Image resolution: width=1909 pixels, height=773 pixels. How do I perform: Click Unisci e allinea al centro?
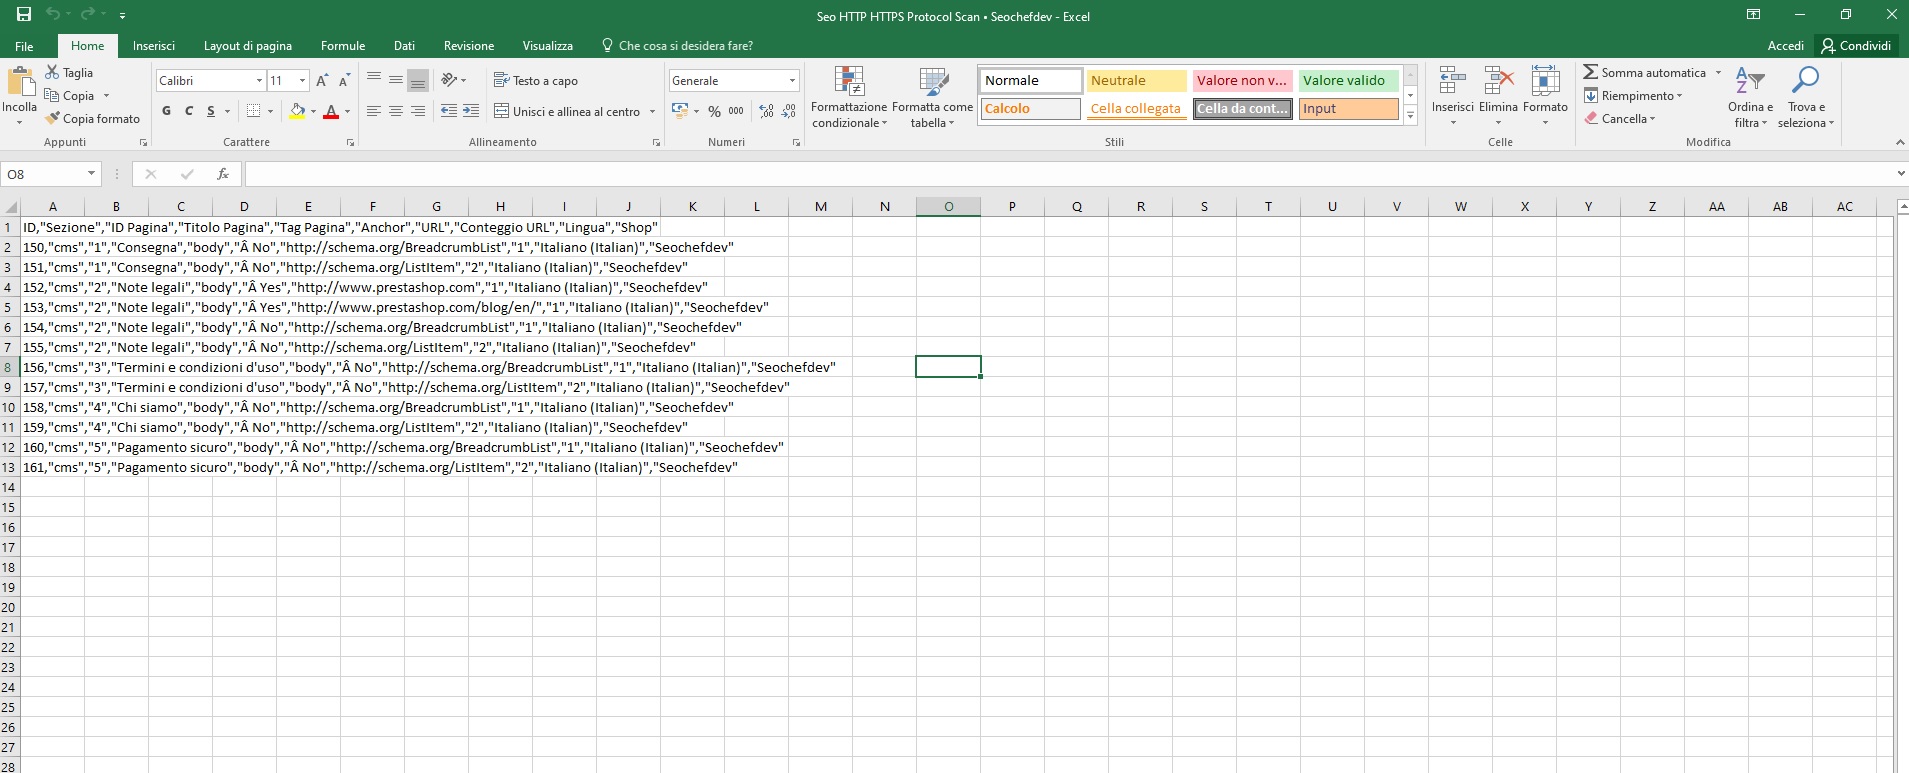pyautogui.click(x=567, y=111)
